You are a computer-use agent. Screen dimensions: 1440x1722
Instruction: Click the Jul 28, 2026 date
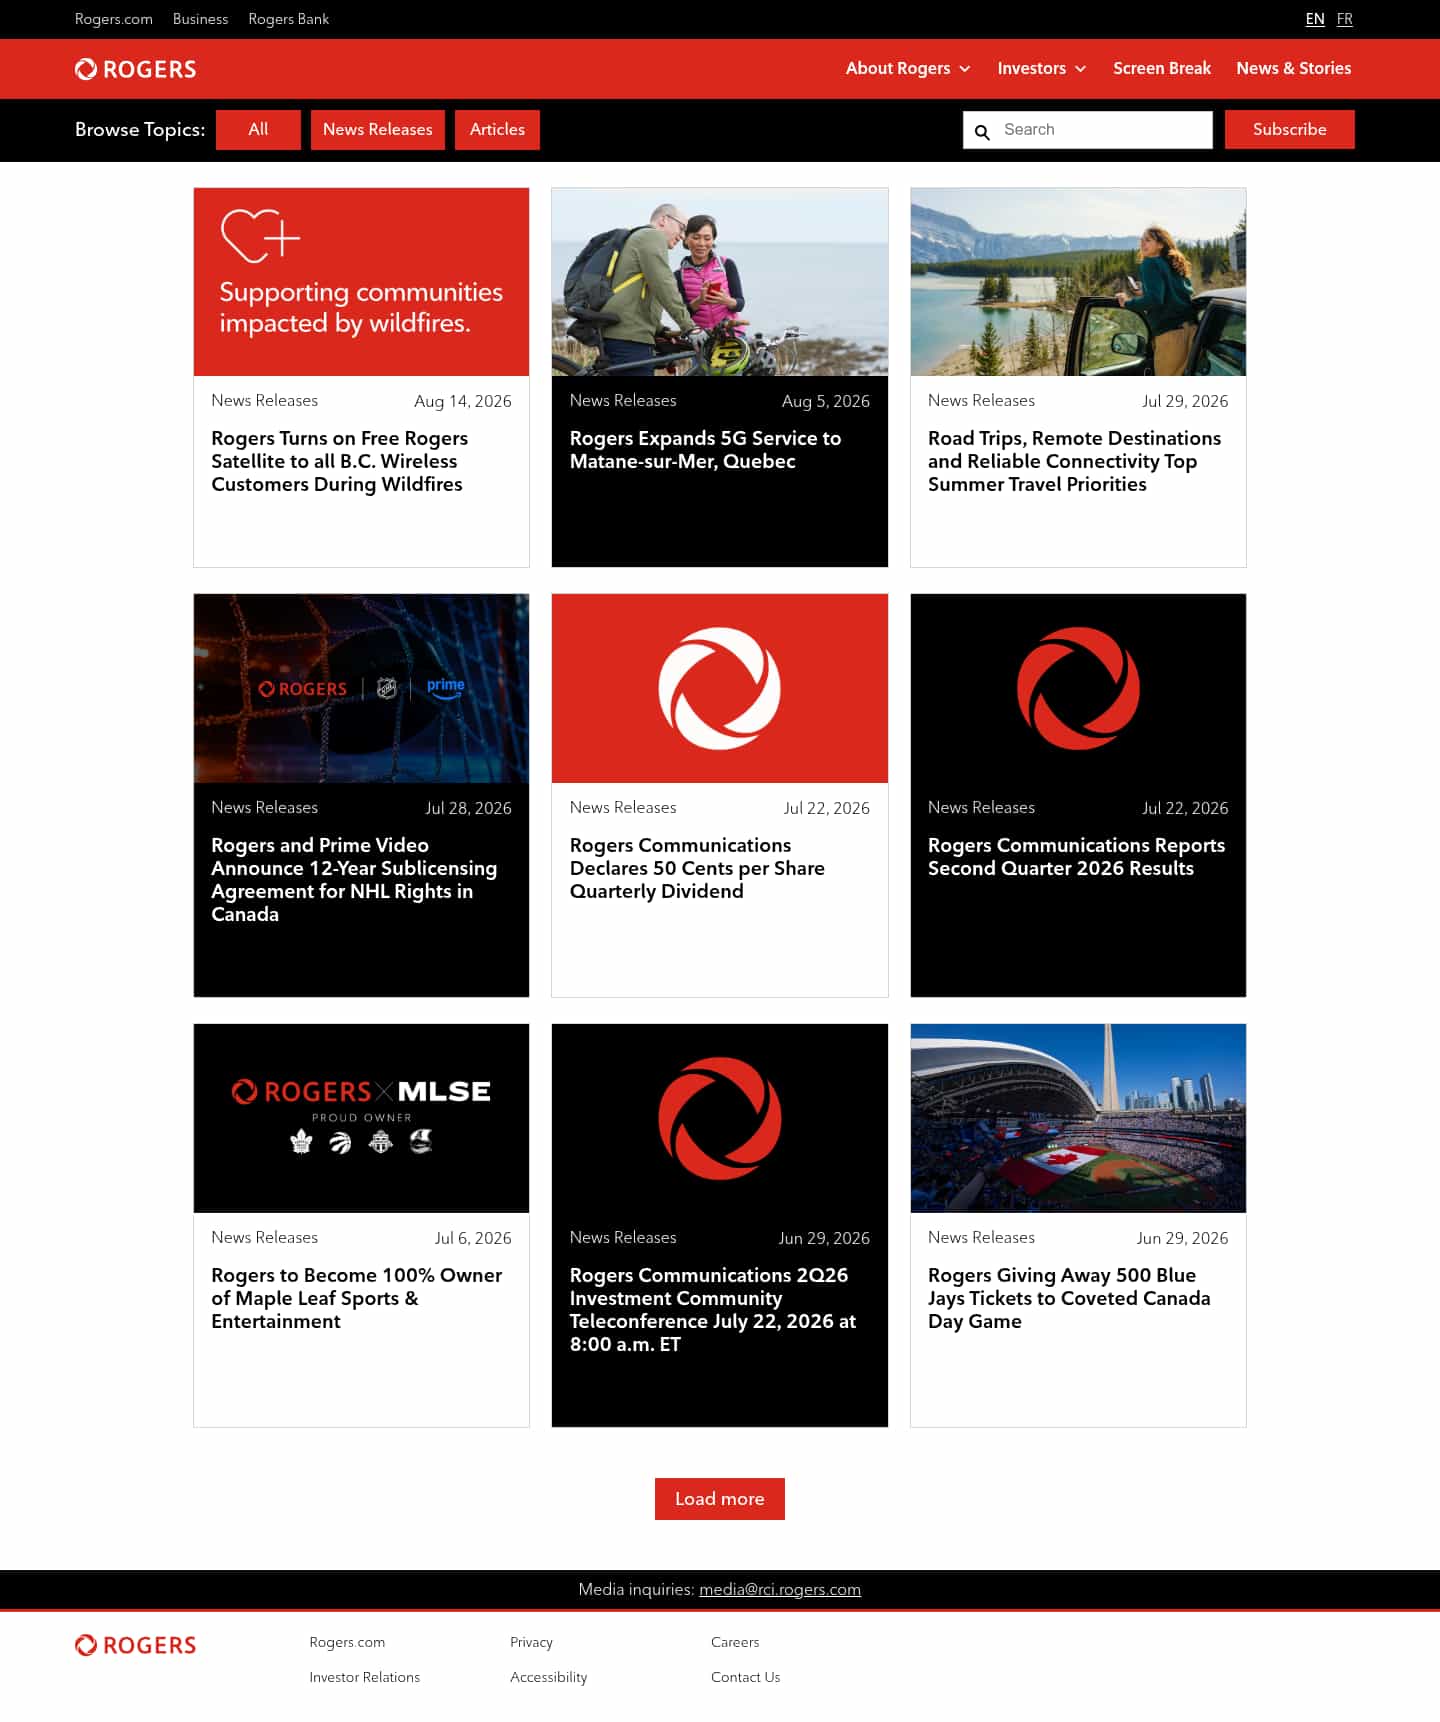468,808
